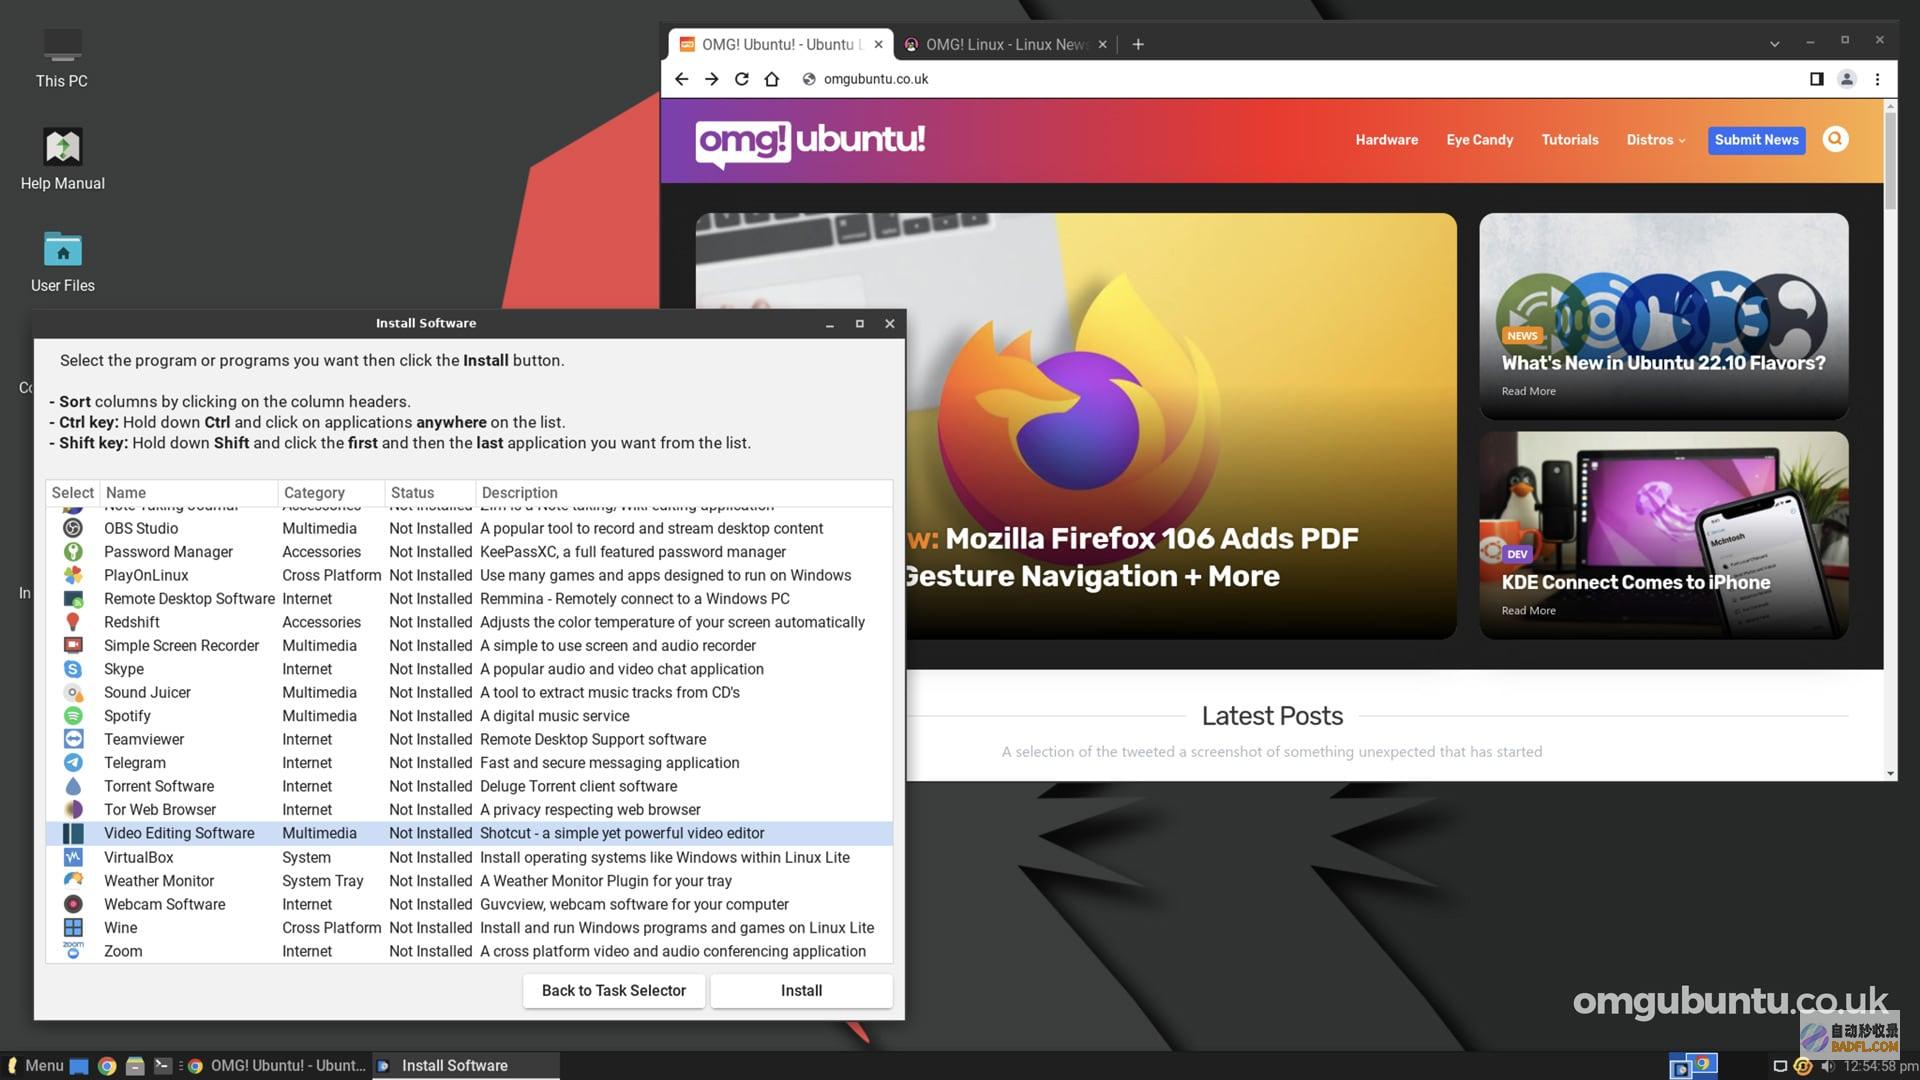Click the Spotify icon in the list
Screen dimensions: 1920x1080
click(73, 716)
